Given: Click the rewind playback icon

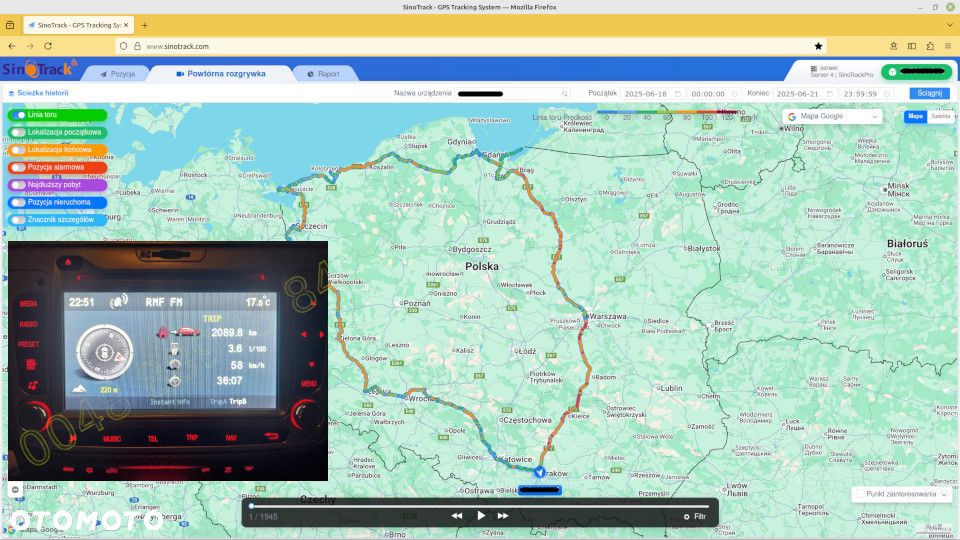Looking at the screenshot, I should click(x=457, y=516).
